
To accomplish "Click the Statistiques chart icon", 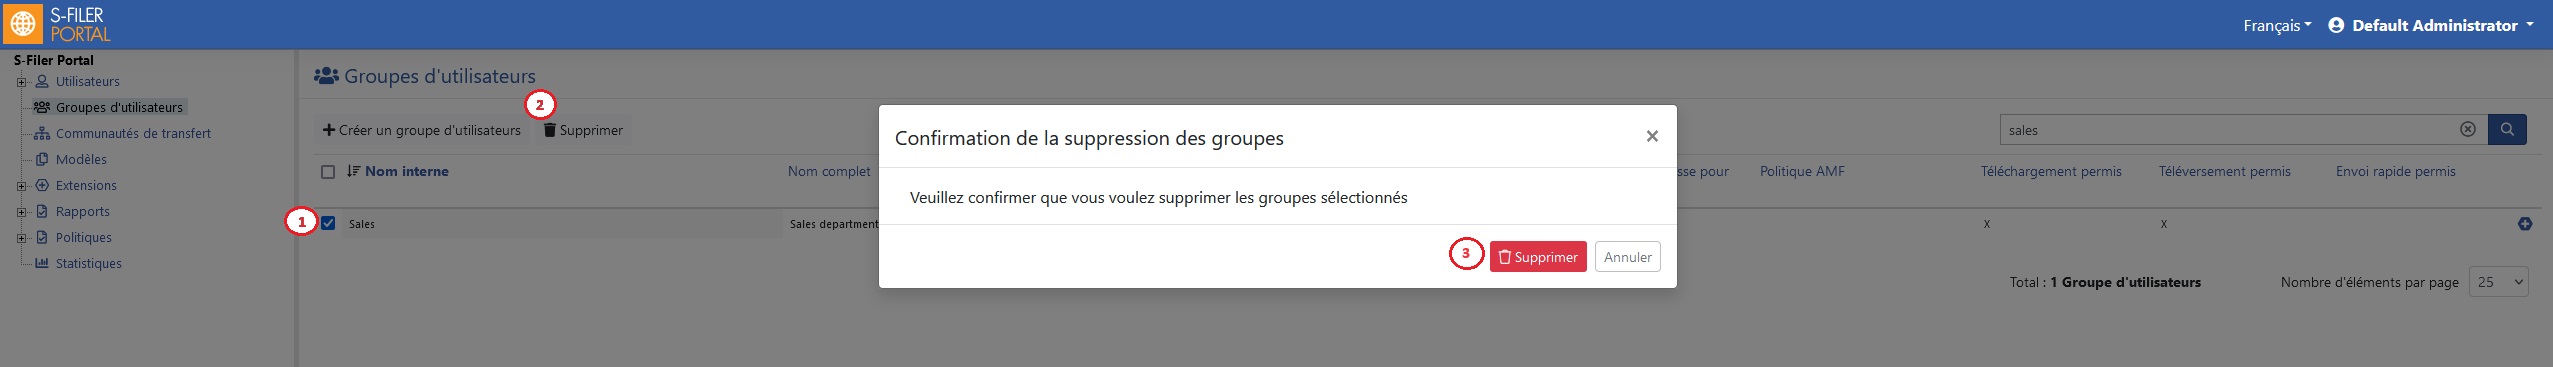I will 42,263.
